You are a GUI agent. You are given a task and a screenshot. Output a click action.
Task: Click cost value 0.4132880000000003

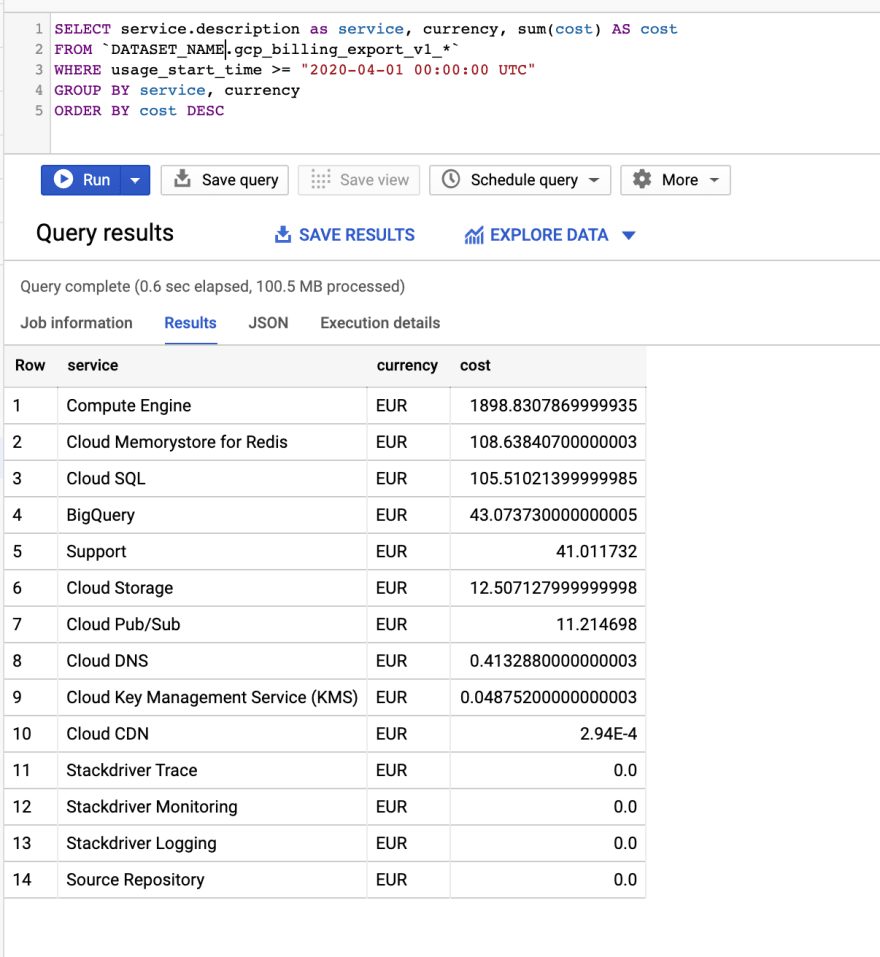tap(553, 661)
